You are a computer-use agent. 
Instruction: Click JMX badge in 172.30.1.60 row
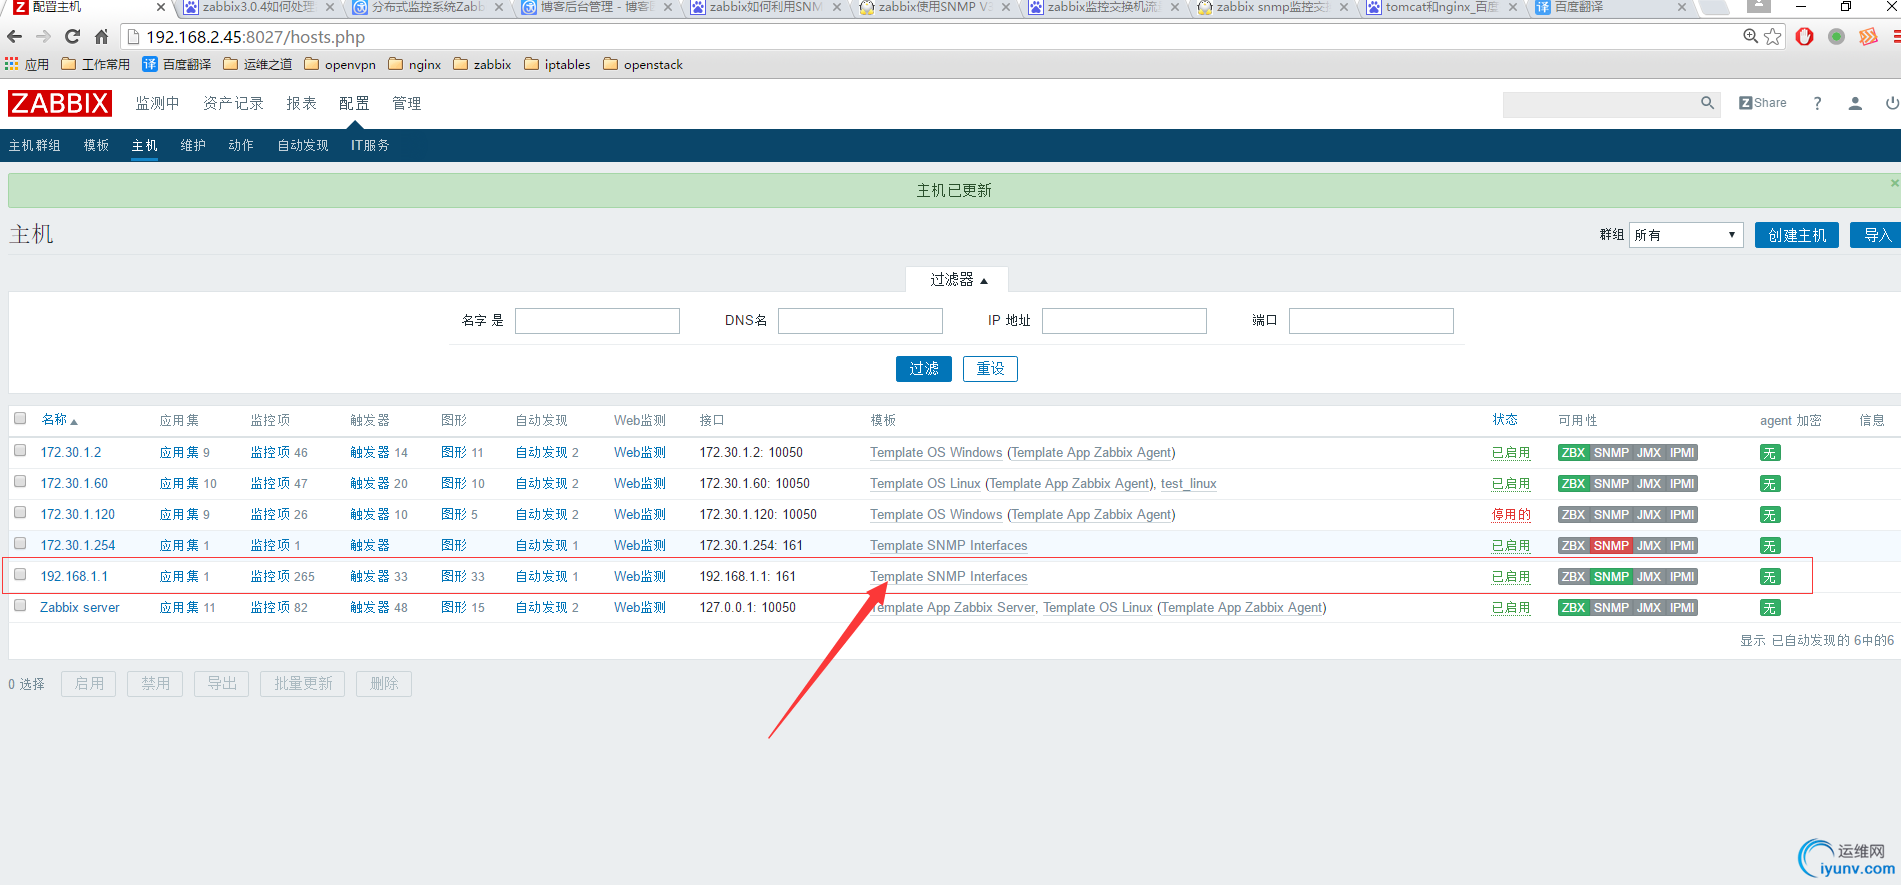tap(1649, 484)
